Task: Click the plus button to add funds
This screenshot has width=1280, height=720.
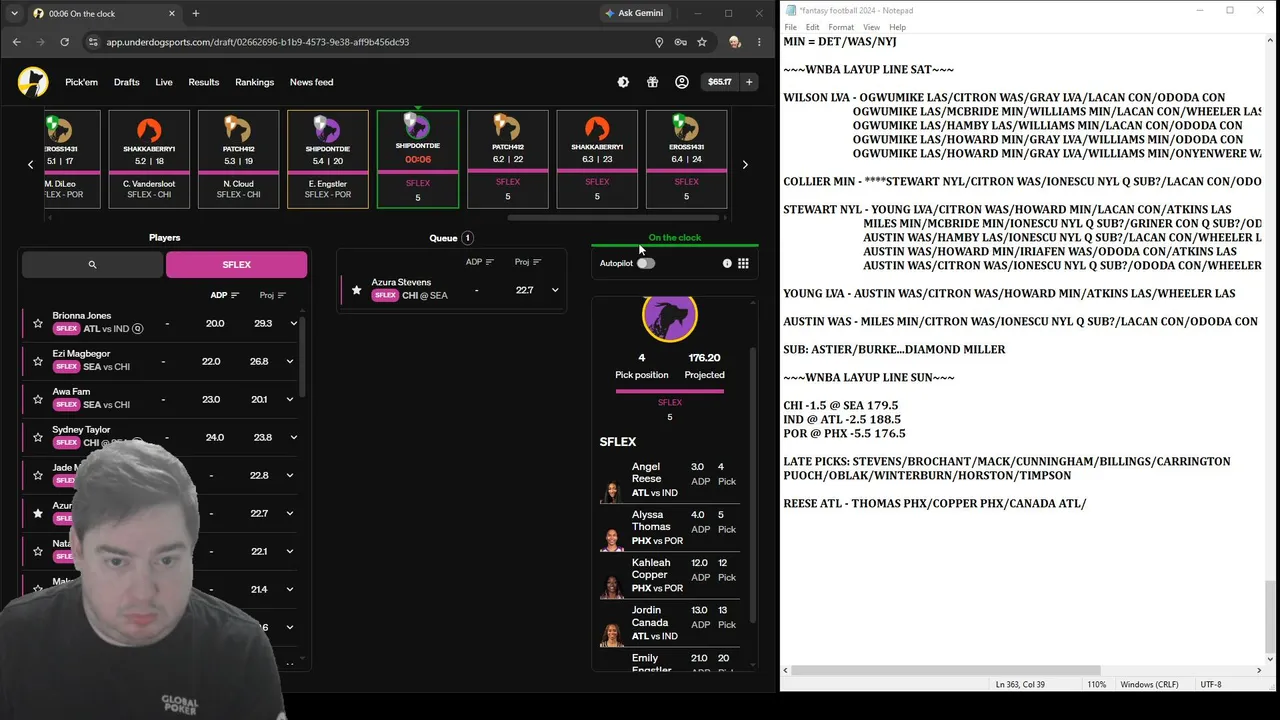Action: [749, 82]
